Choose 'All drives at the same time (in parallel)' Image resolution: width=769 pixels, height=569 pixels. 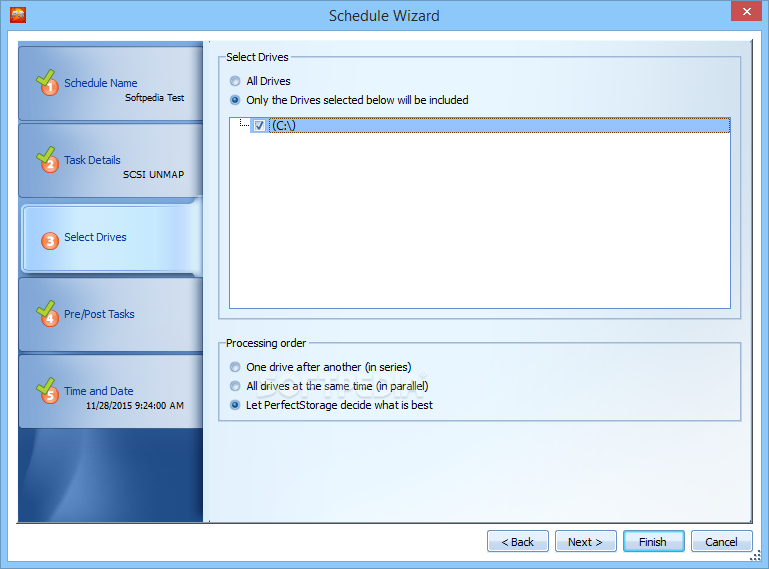235,386
